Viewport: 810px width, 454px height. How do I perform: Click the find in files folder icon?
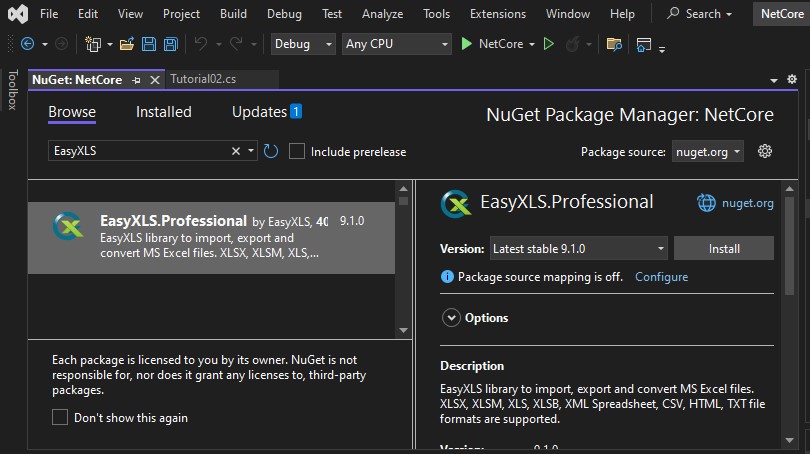[614, 44]
